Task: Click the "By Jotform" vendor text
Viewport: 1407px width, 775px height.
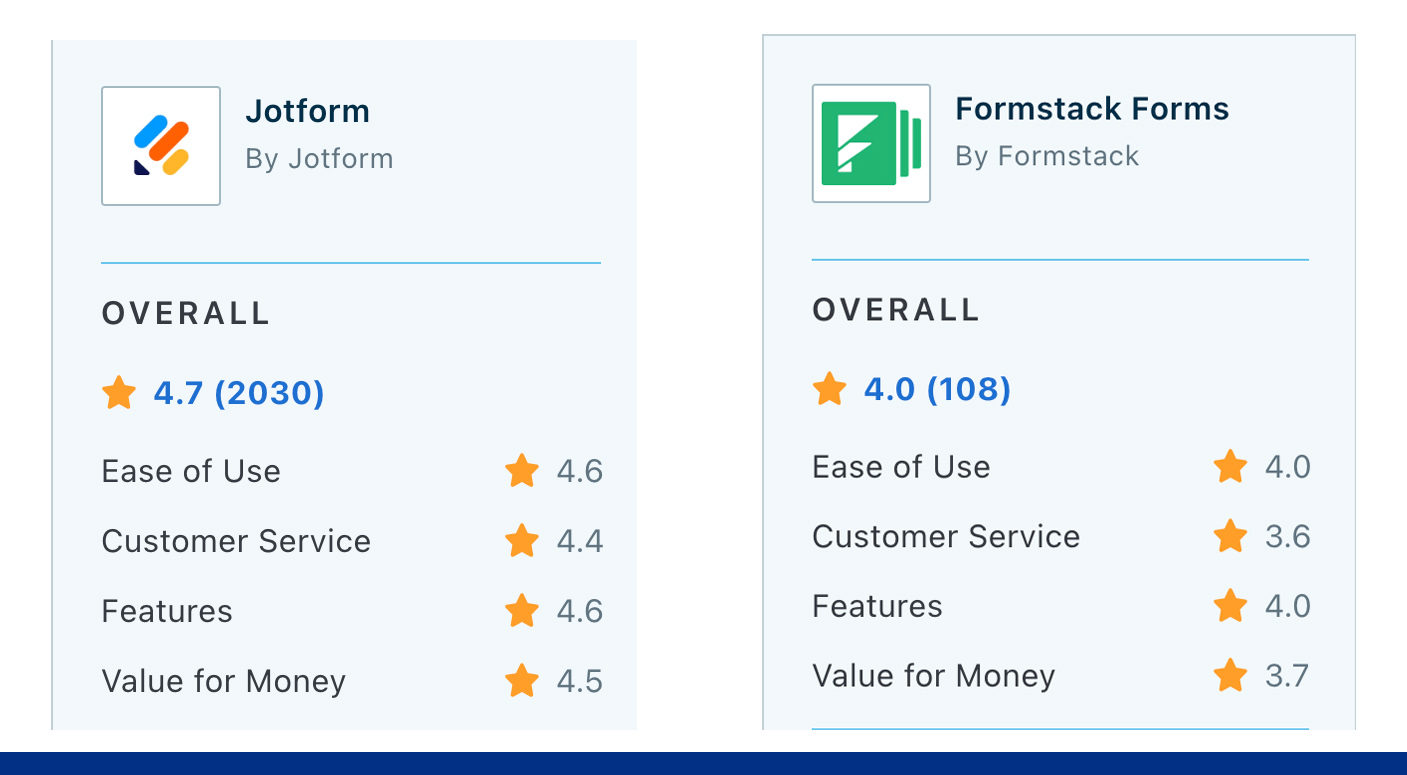Action: [x=319, y=158]
